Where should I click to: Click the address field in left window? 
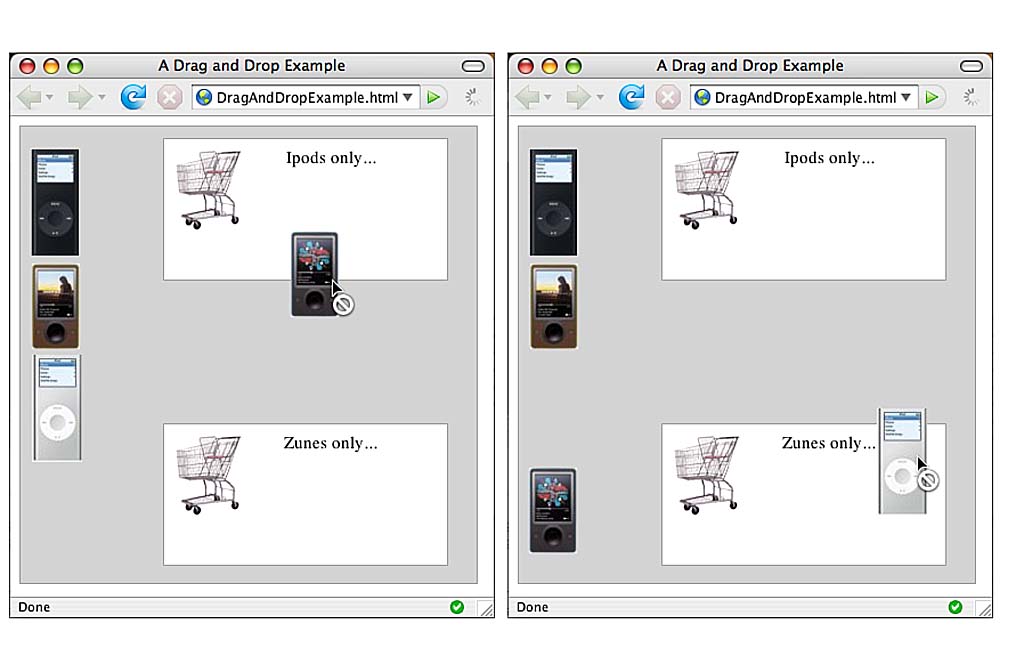tap(306, 97)
